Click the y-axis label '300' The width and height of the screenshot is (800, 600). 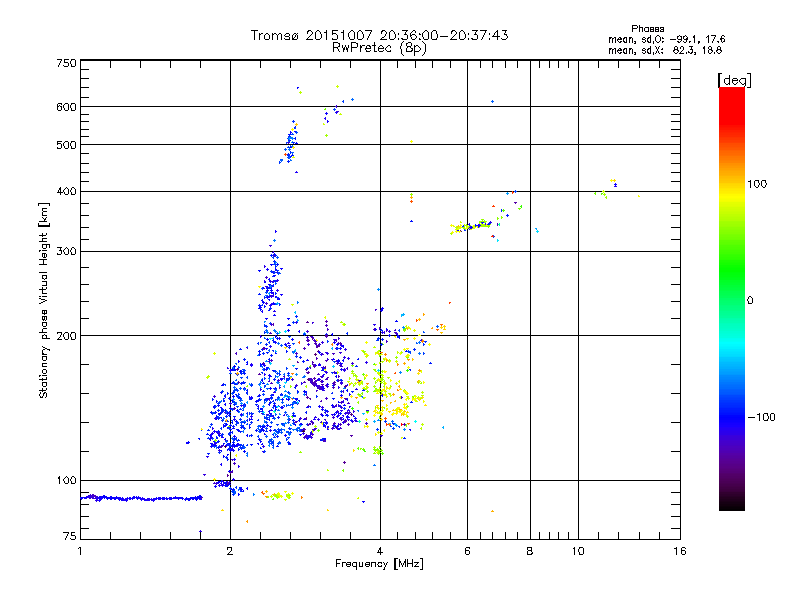[x=66, y=252]
